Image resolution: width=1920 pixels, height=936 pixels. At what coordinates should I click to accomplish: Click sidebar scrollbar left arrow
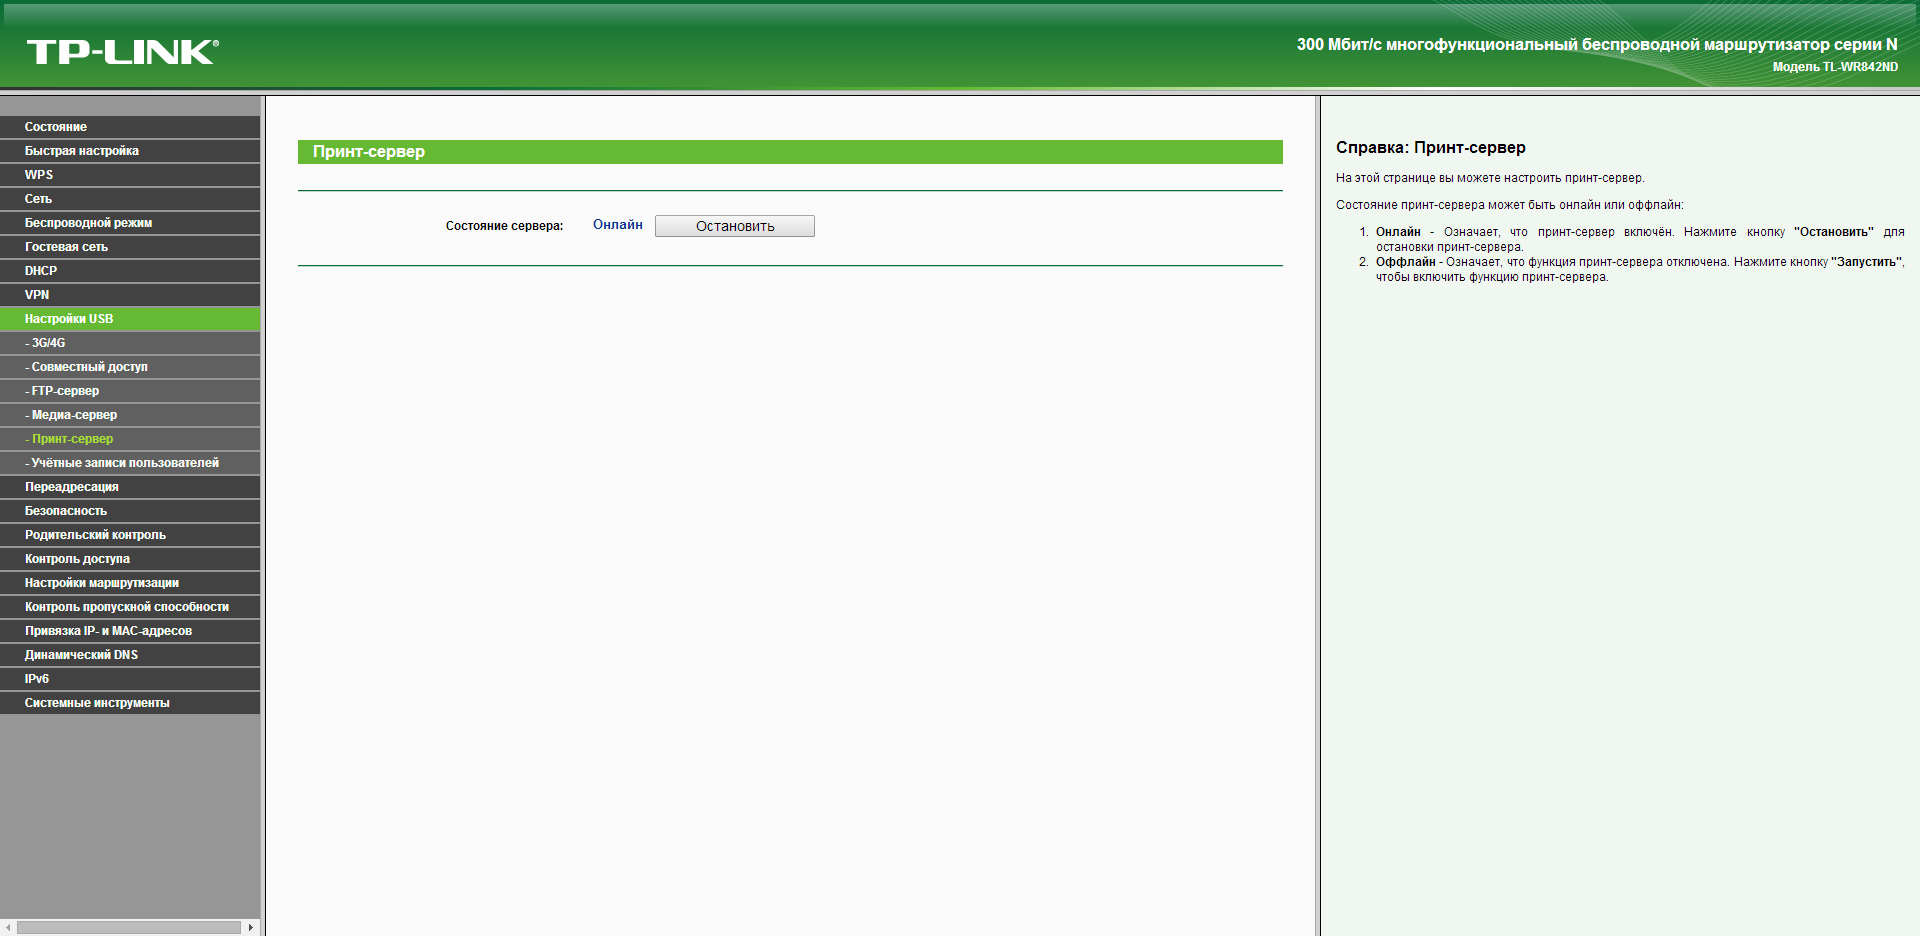click(x=8, y=928)
